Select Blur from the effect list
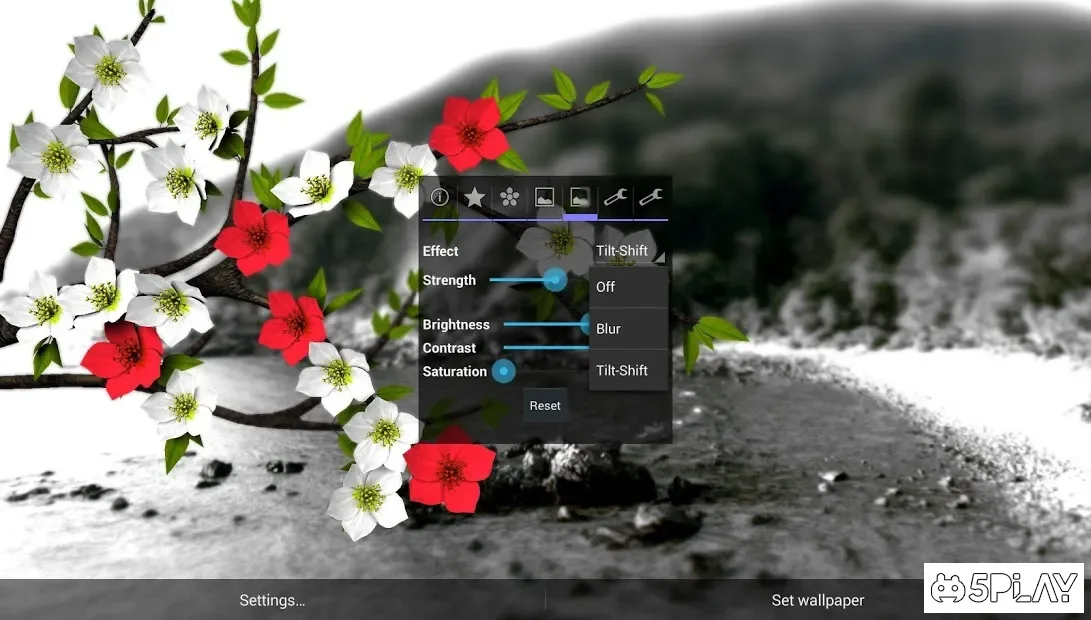The image size is (1091, 620). pos(628,329)
